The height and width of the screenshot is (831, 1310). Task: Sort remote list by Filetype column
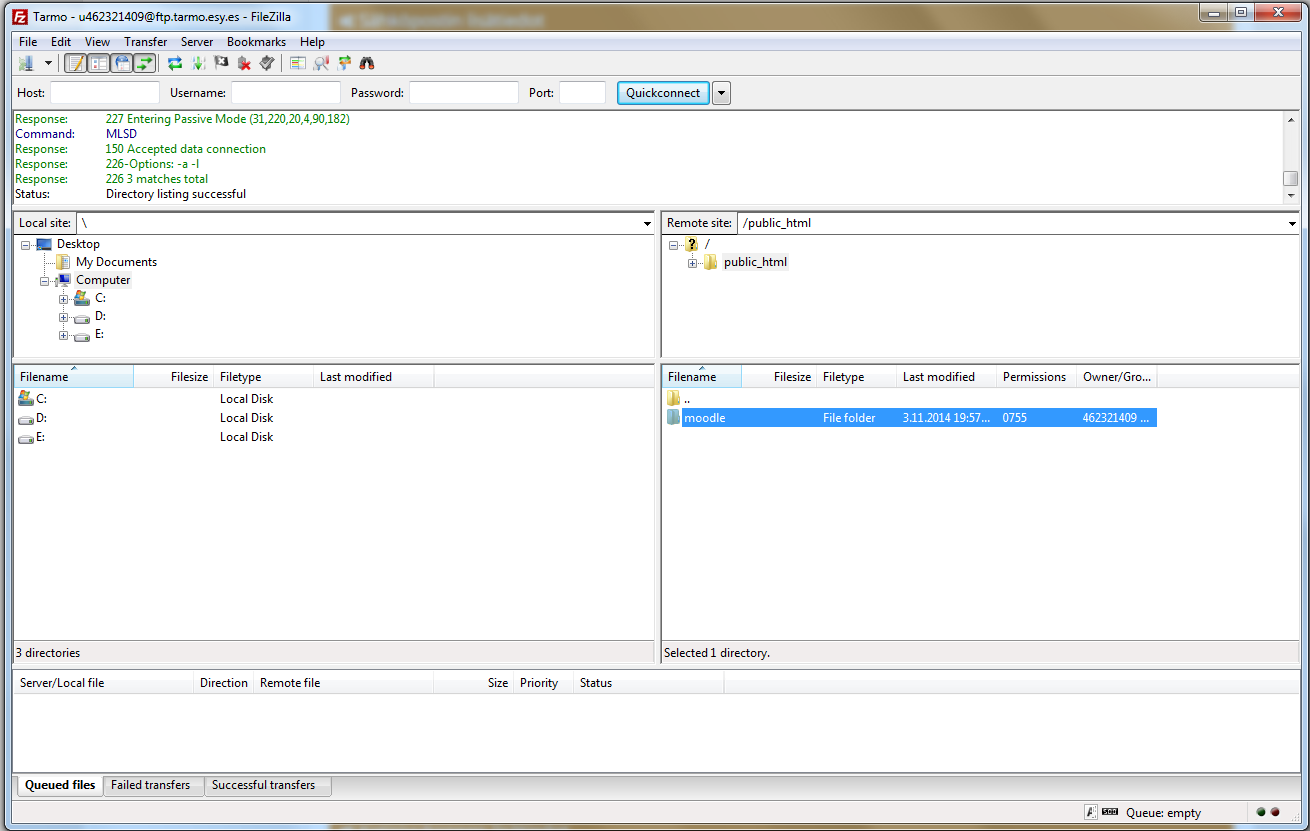click(857, 377)
